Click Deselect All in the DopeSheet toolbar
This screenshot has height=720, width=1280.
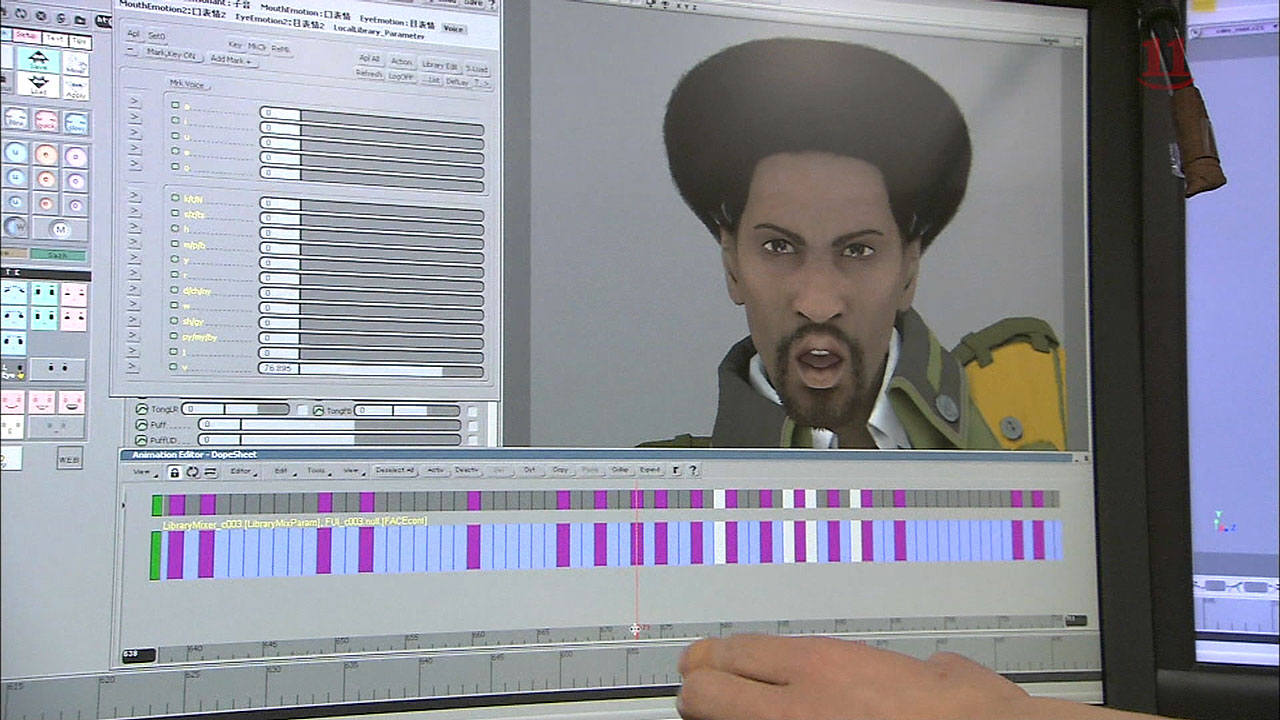click(x=394, y=470)
